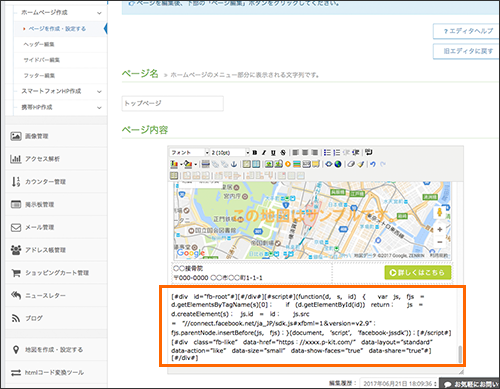This screenshot has height=389, width=500.
Task: Undo the last edit
Action: click(x=373, y=164)
